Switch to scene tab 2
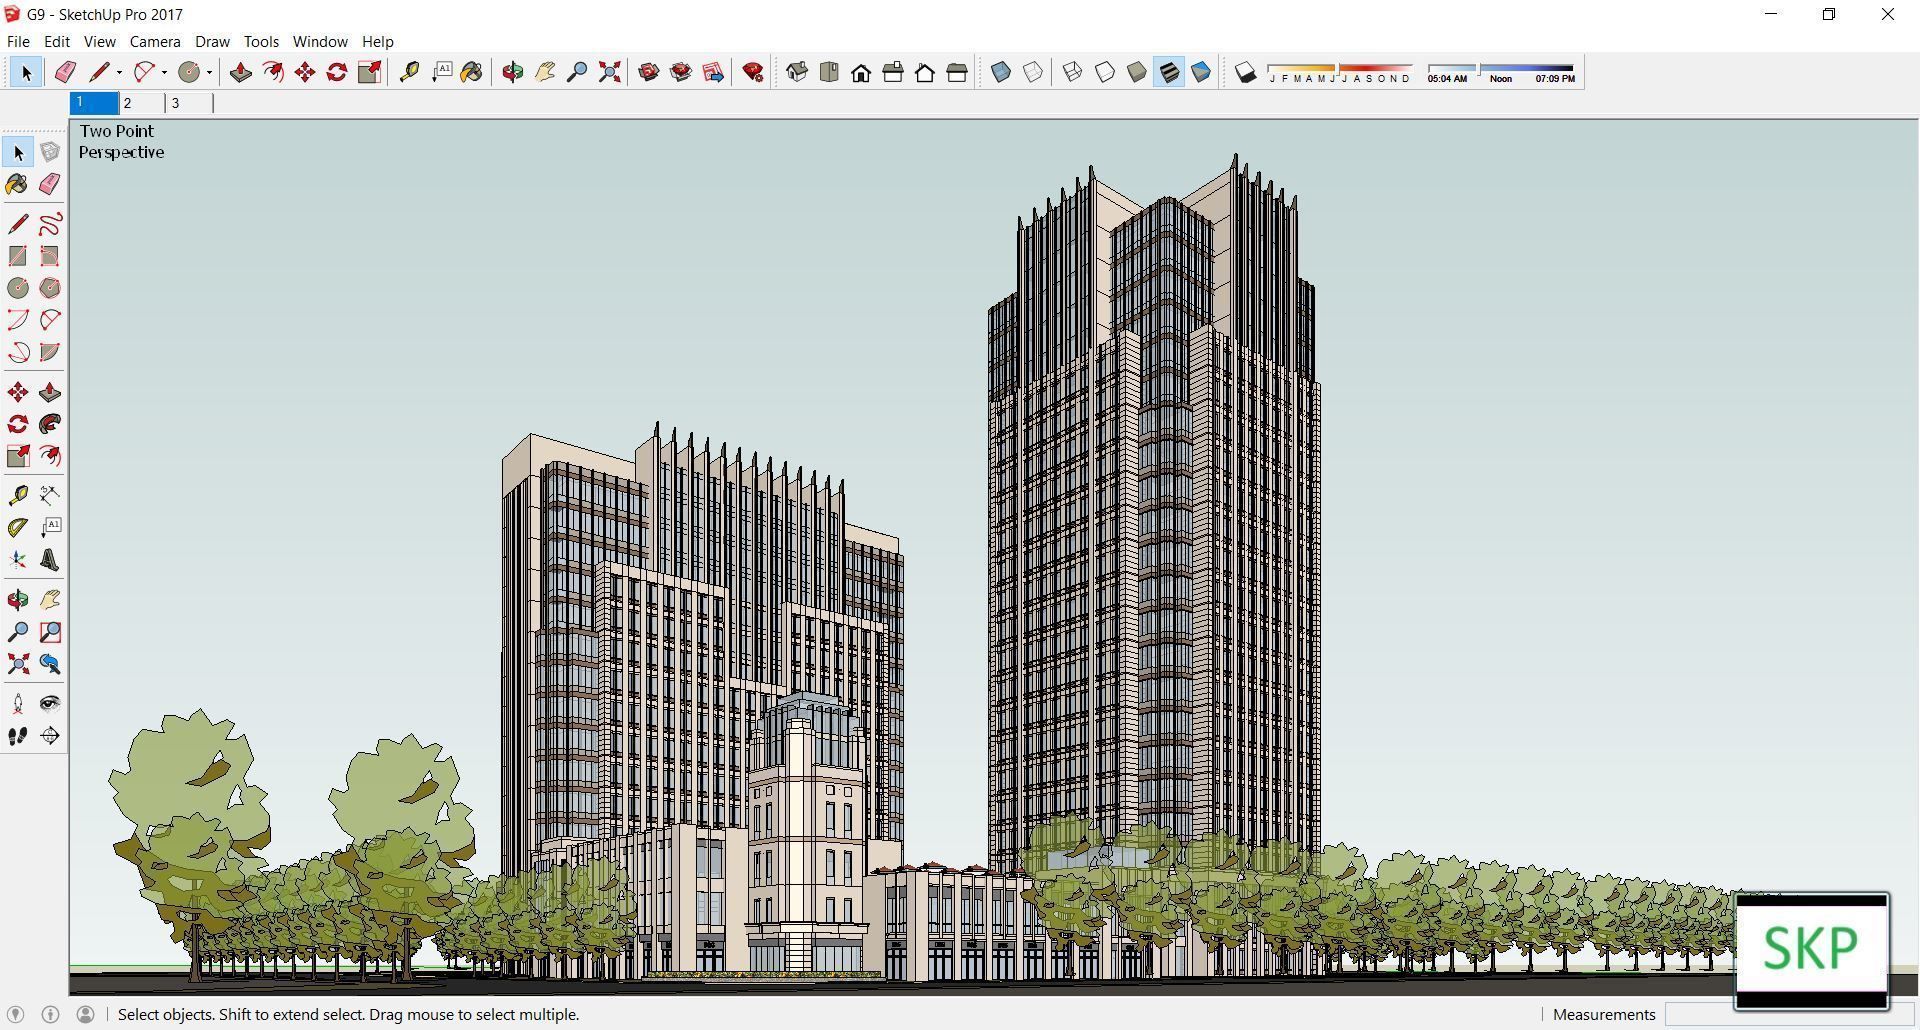1920x1030 pixels. pyautogui.click(x=142, y=103)
